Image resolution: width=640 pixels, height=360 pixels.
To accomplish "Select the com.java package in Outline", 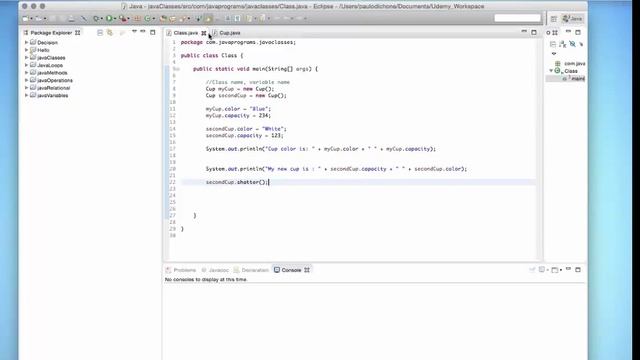I will point(570,63).
